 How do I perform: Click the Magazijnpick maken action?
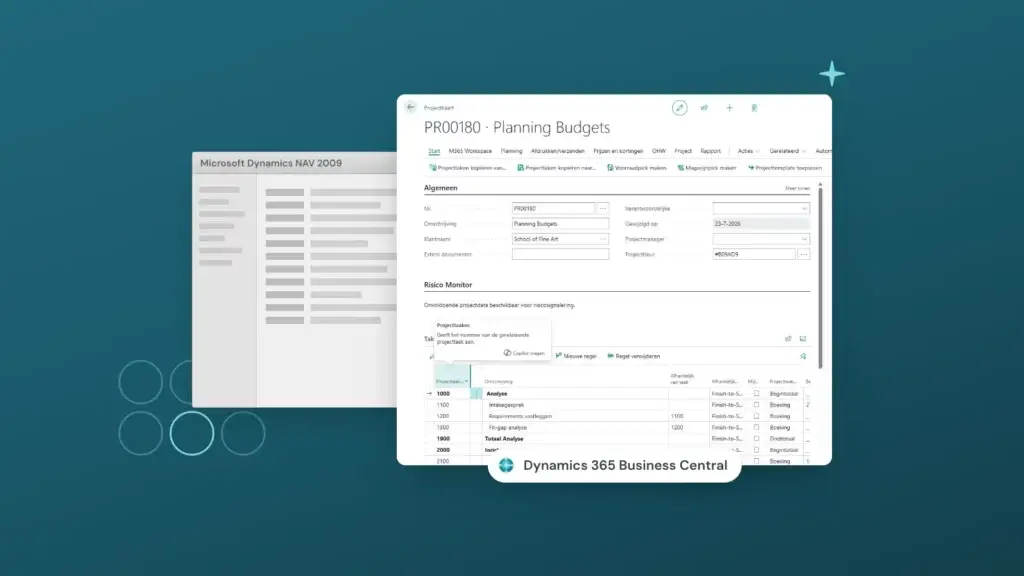(707, 168)
